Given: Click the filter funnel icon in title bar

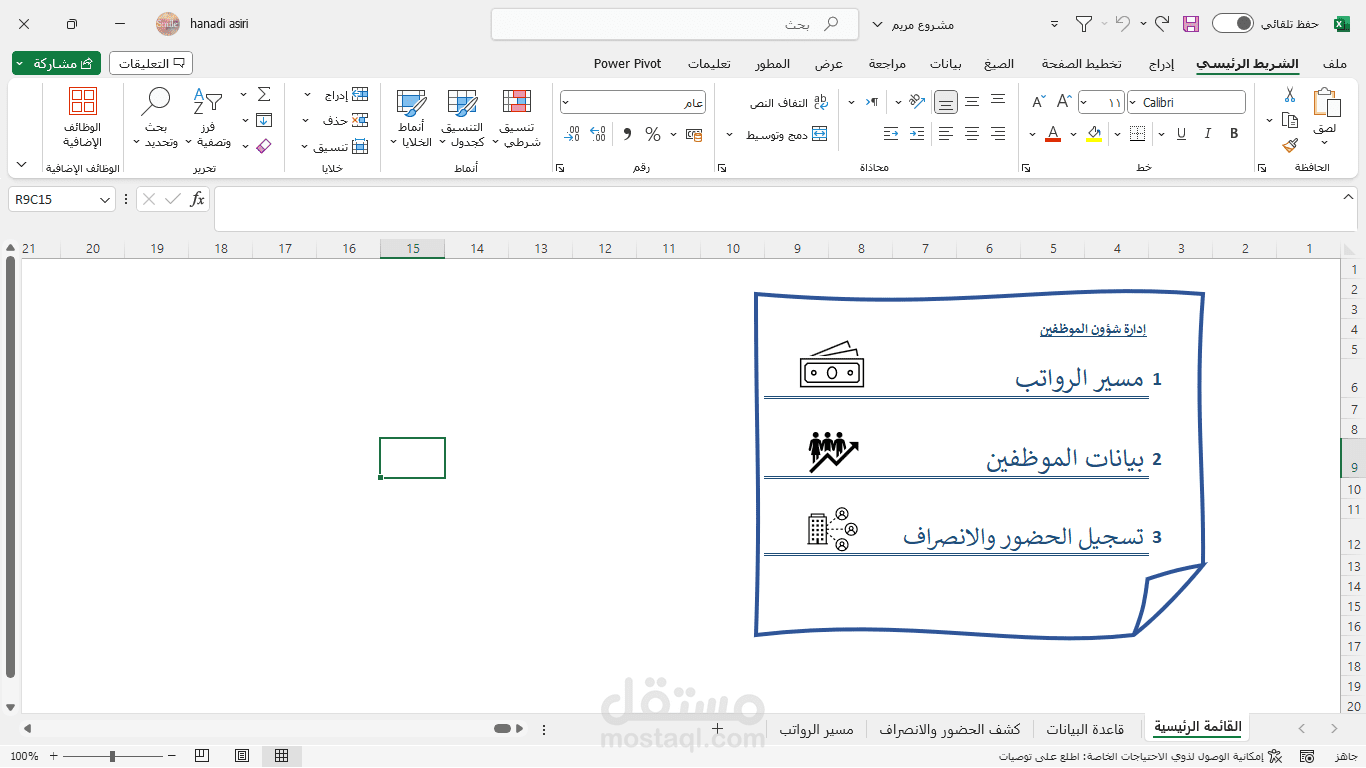Looking at the screenshot, I should tap(1084, 23).
